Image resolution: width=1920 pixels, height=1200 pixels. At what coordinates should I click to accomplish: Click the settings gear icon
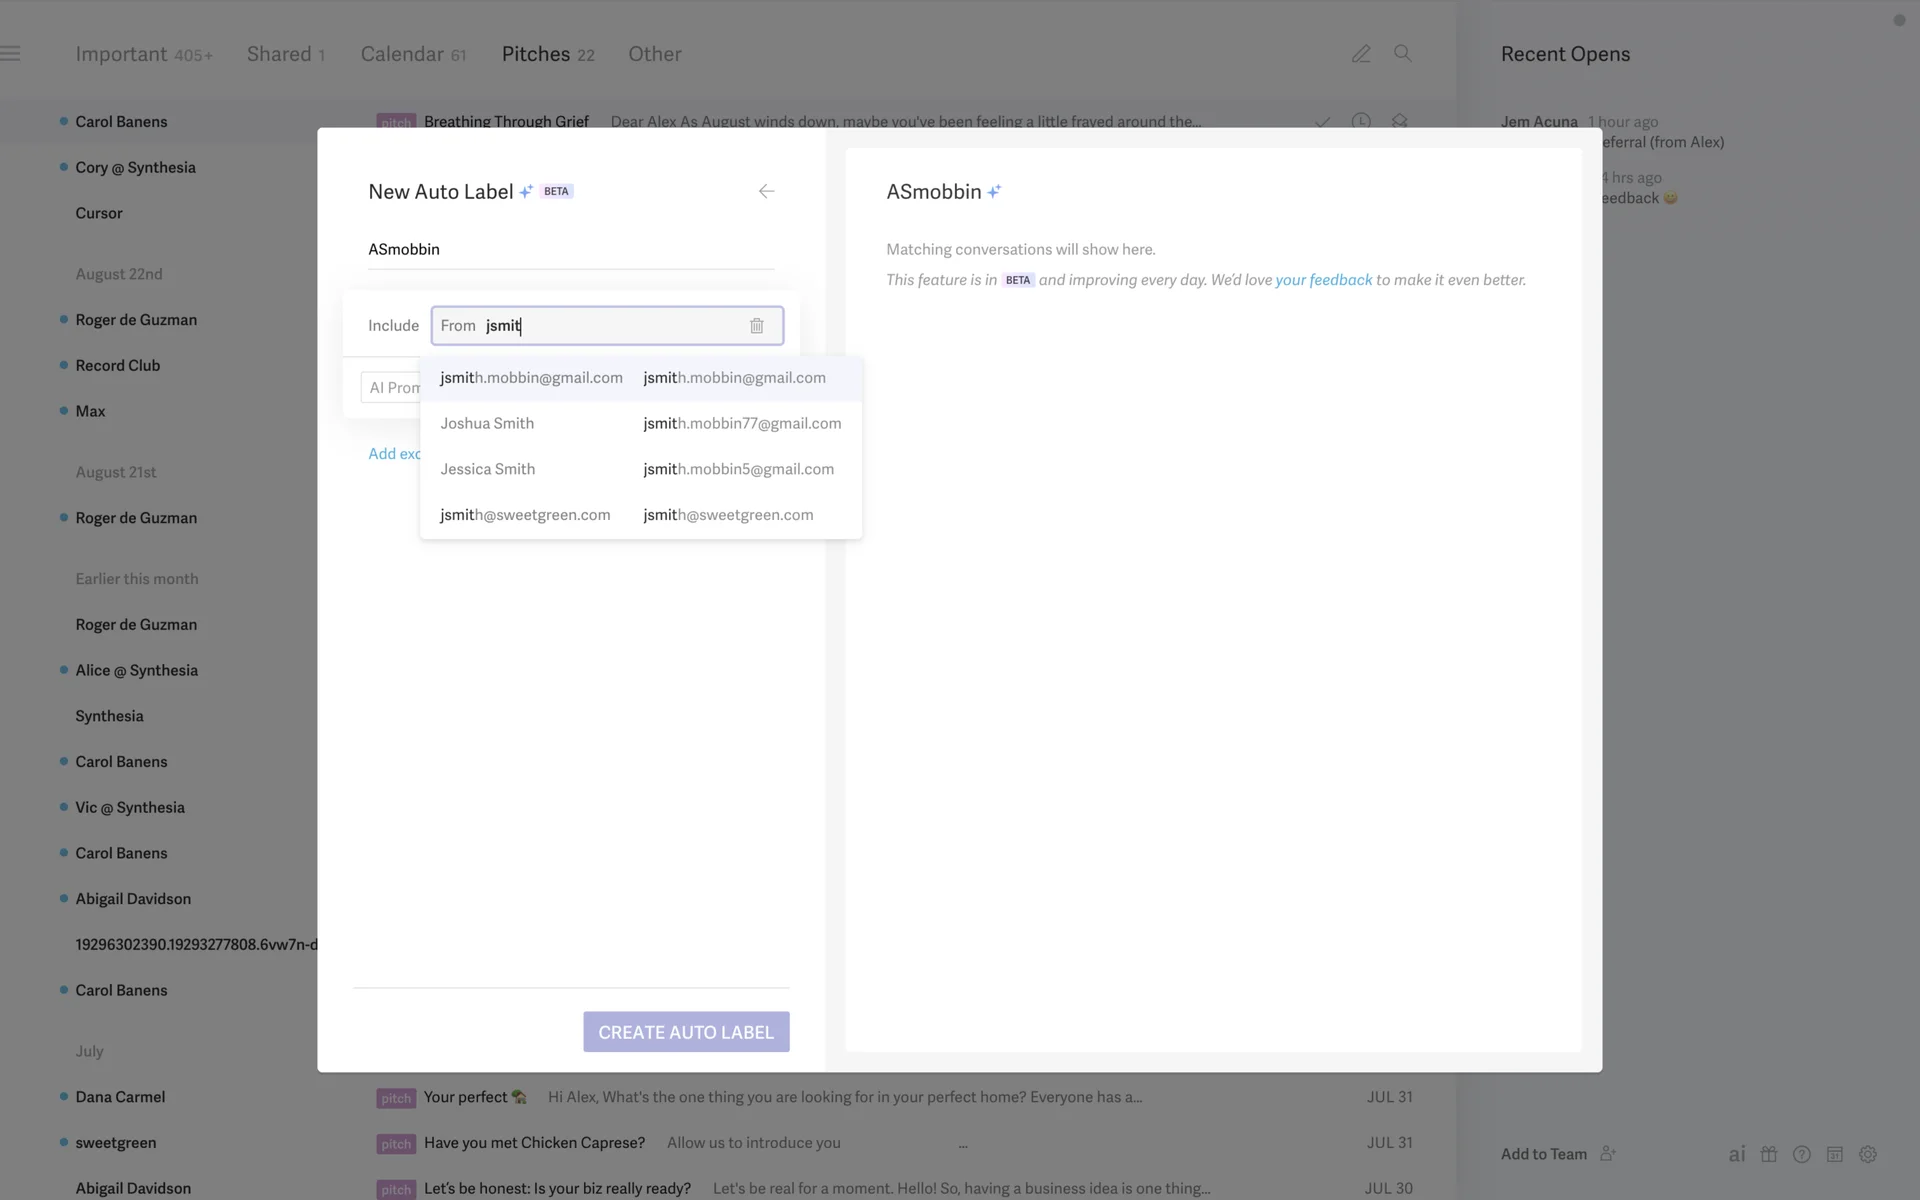click(1868, 1154)
